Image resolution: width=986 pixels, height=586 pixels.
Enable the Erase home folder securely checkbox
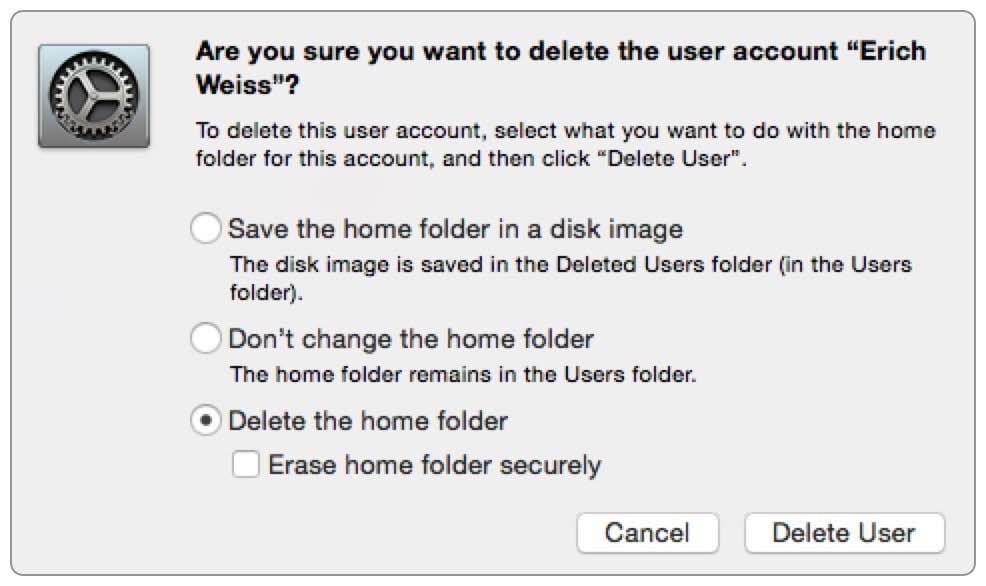[246, 465]
